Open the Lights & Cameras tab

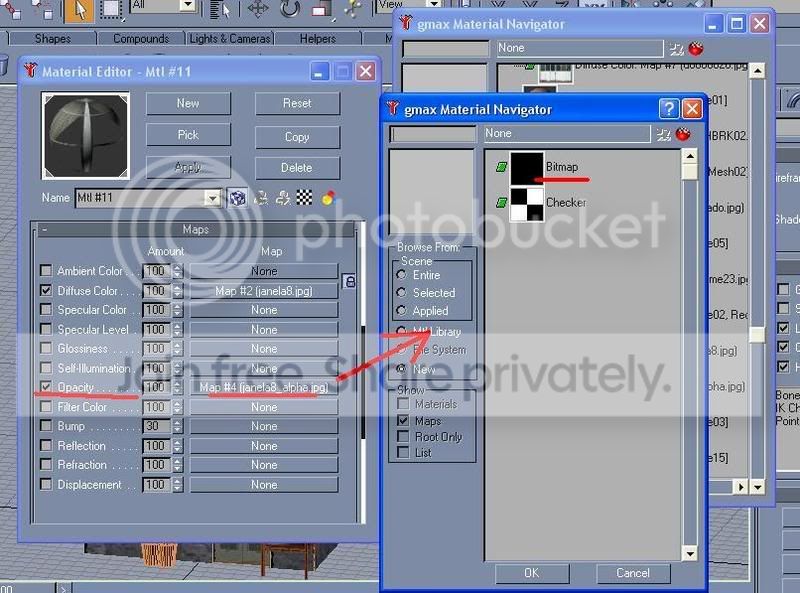click(x=230, y=39)
